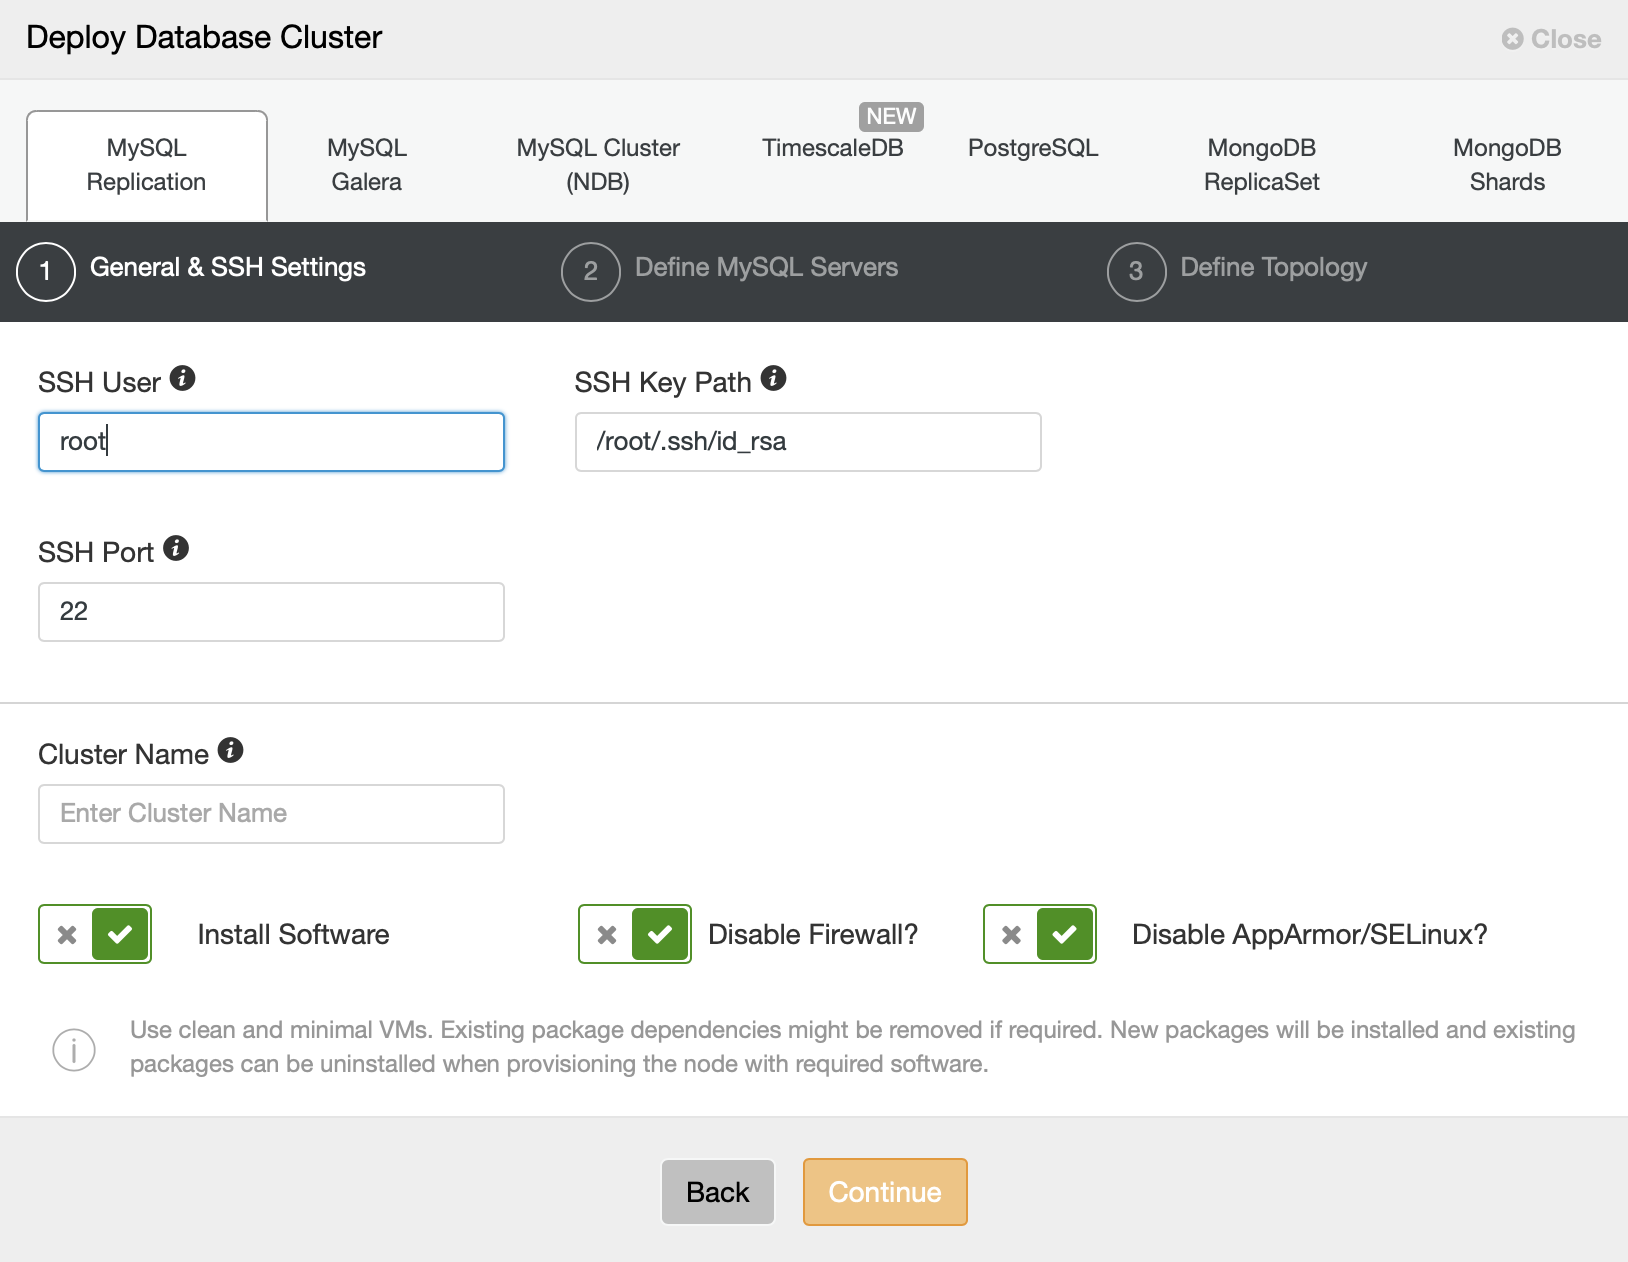Focus the SSH User input field
Viewport: 1628px width, 1262px height.
(x=271, y=442)
